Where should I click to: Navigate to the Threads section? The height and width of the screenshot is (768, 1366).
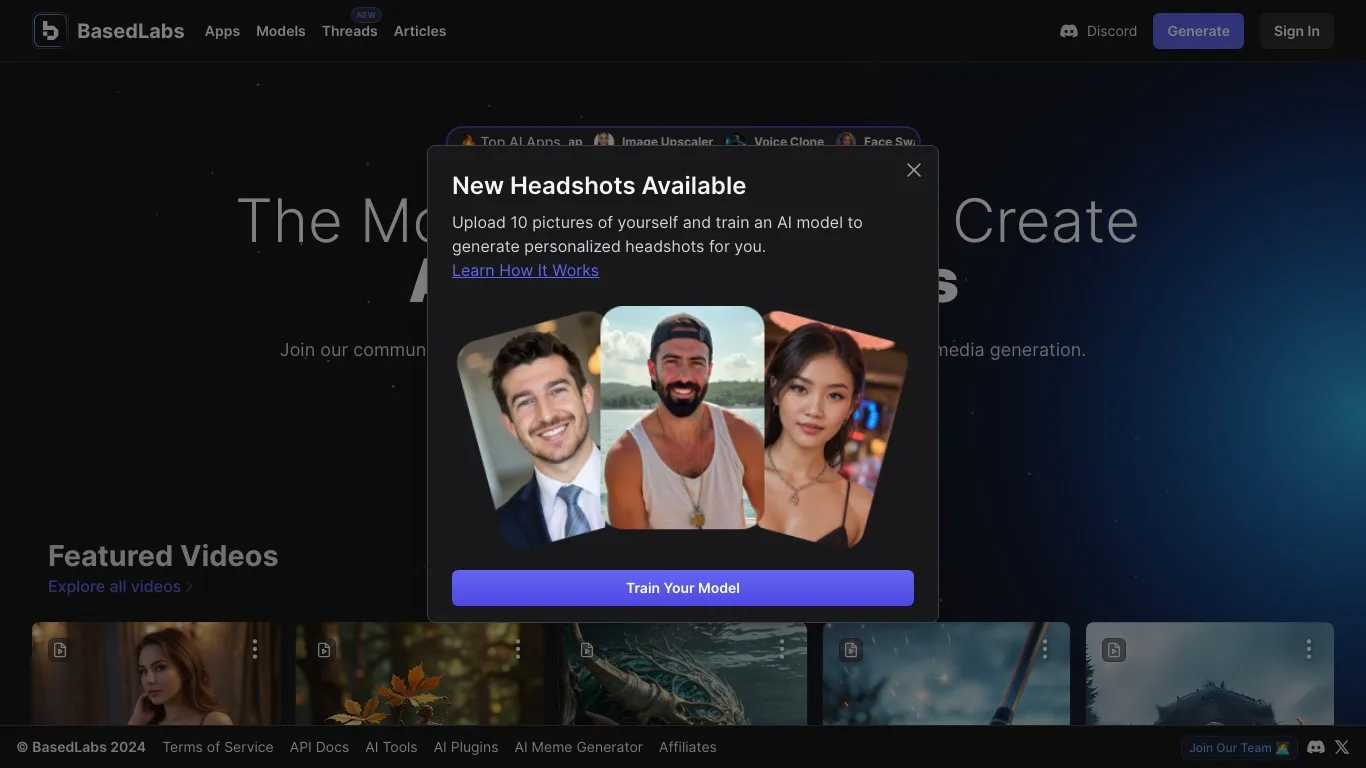[x=349, y=31]
